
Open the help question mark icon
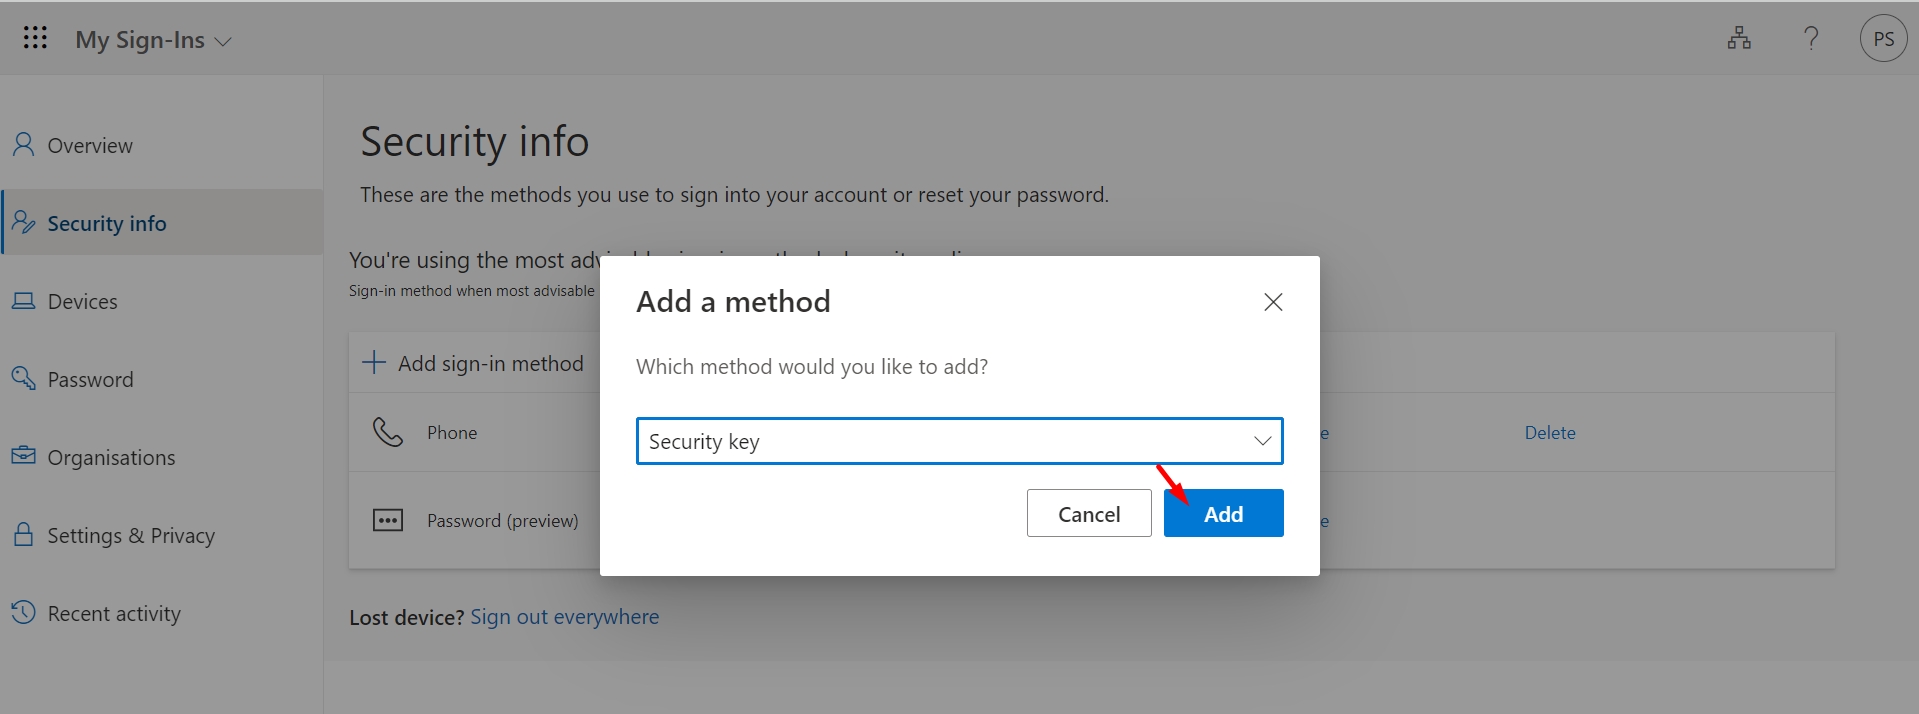pyautogui.click(x=1811, y=39)
